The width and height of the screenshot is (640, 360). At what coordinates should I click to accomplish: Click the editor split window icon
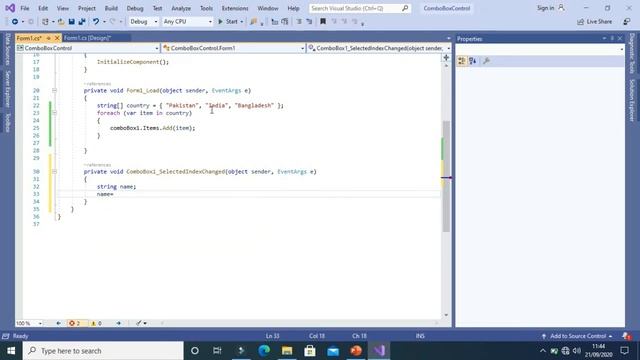[446, 58]
